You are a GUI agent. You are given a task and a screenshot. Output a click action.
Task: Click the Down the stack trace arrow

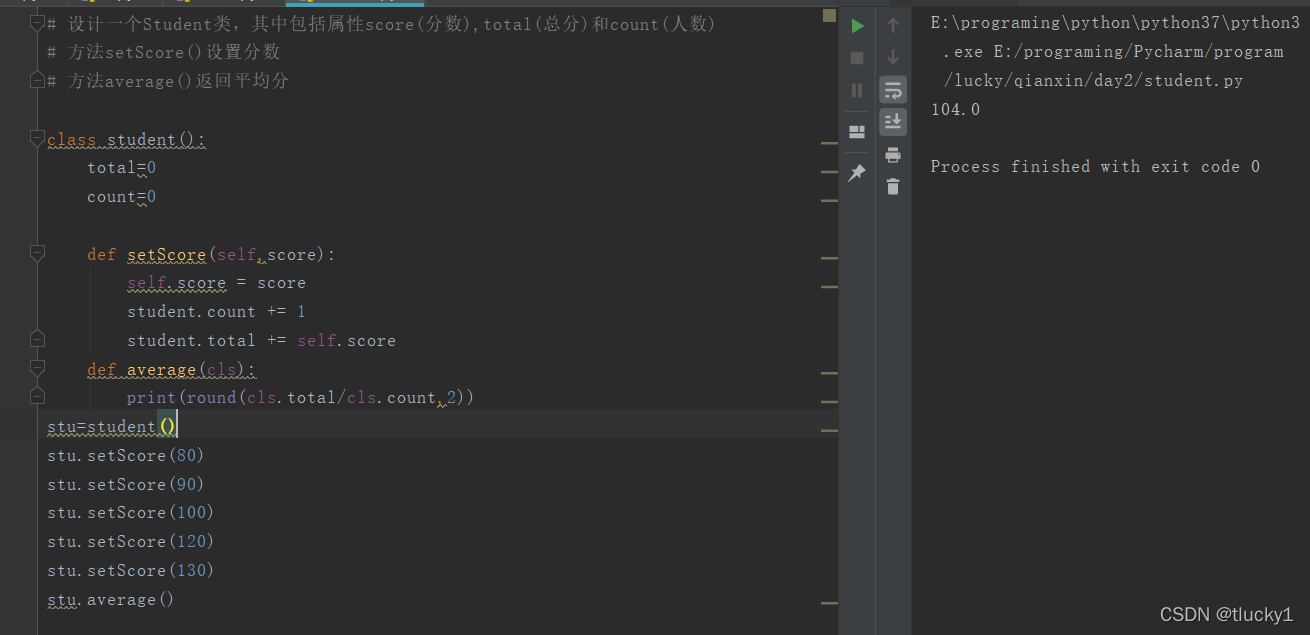[893, 57]
